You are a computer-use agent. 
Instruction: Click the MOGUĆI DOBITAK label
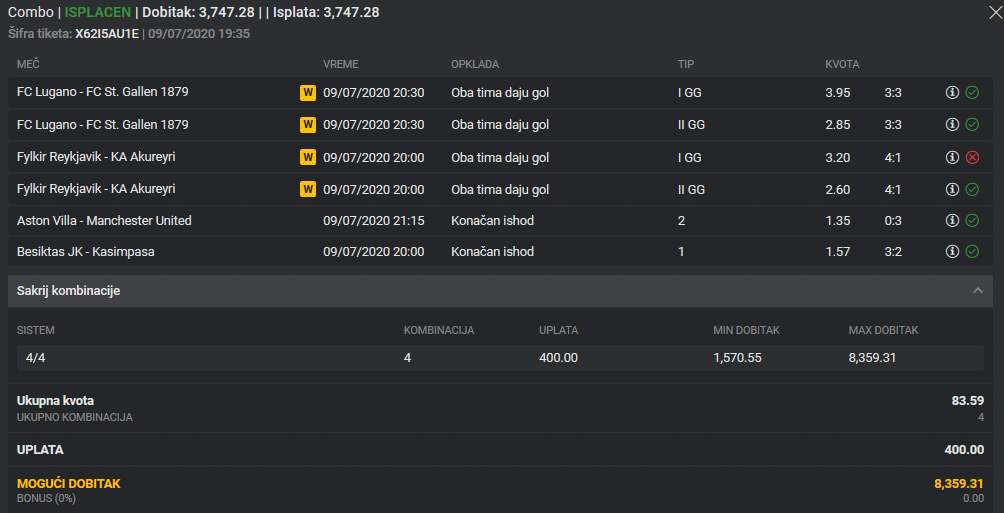coord(69,484)
